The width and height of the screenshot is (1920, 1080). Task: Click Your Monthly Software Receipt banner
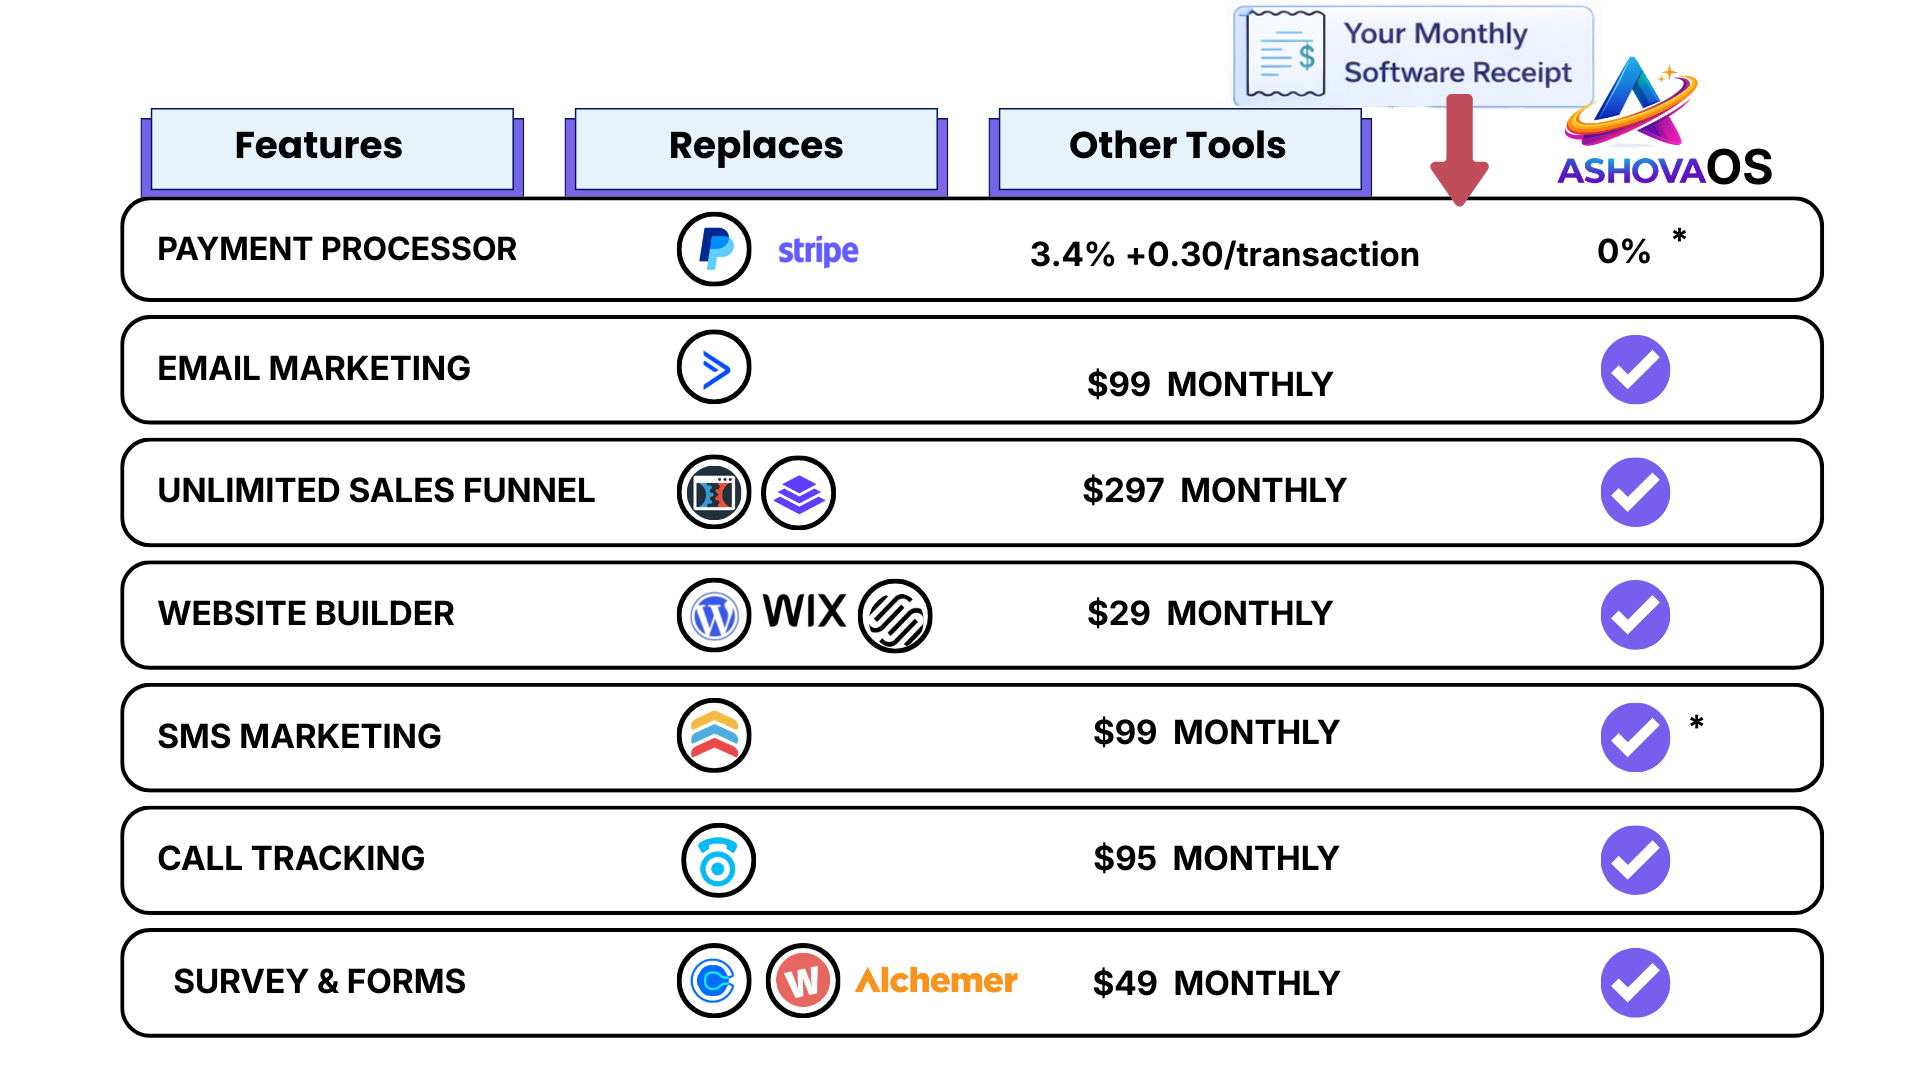click(x=1412, y=54)
